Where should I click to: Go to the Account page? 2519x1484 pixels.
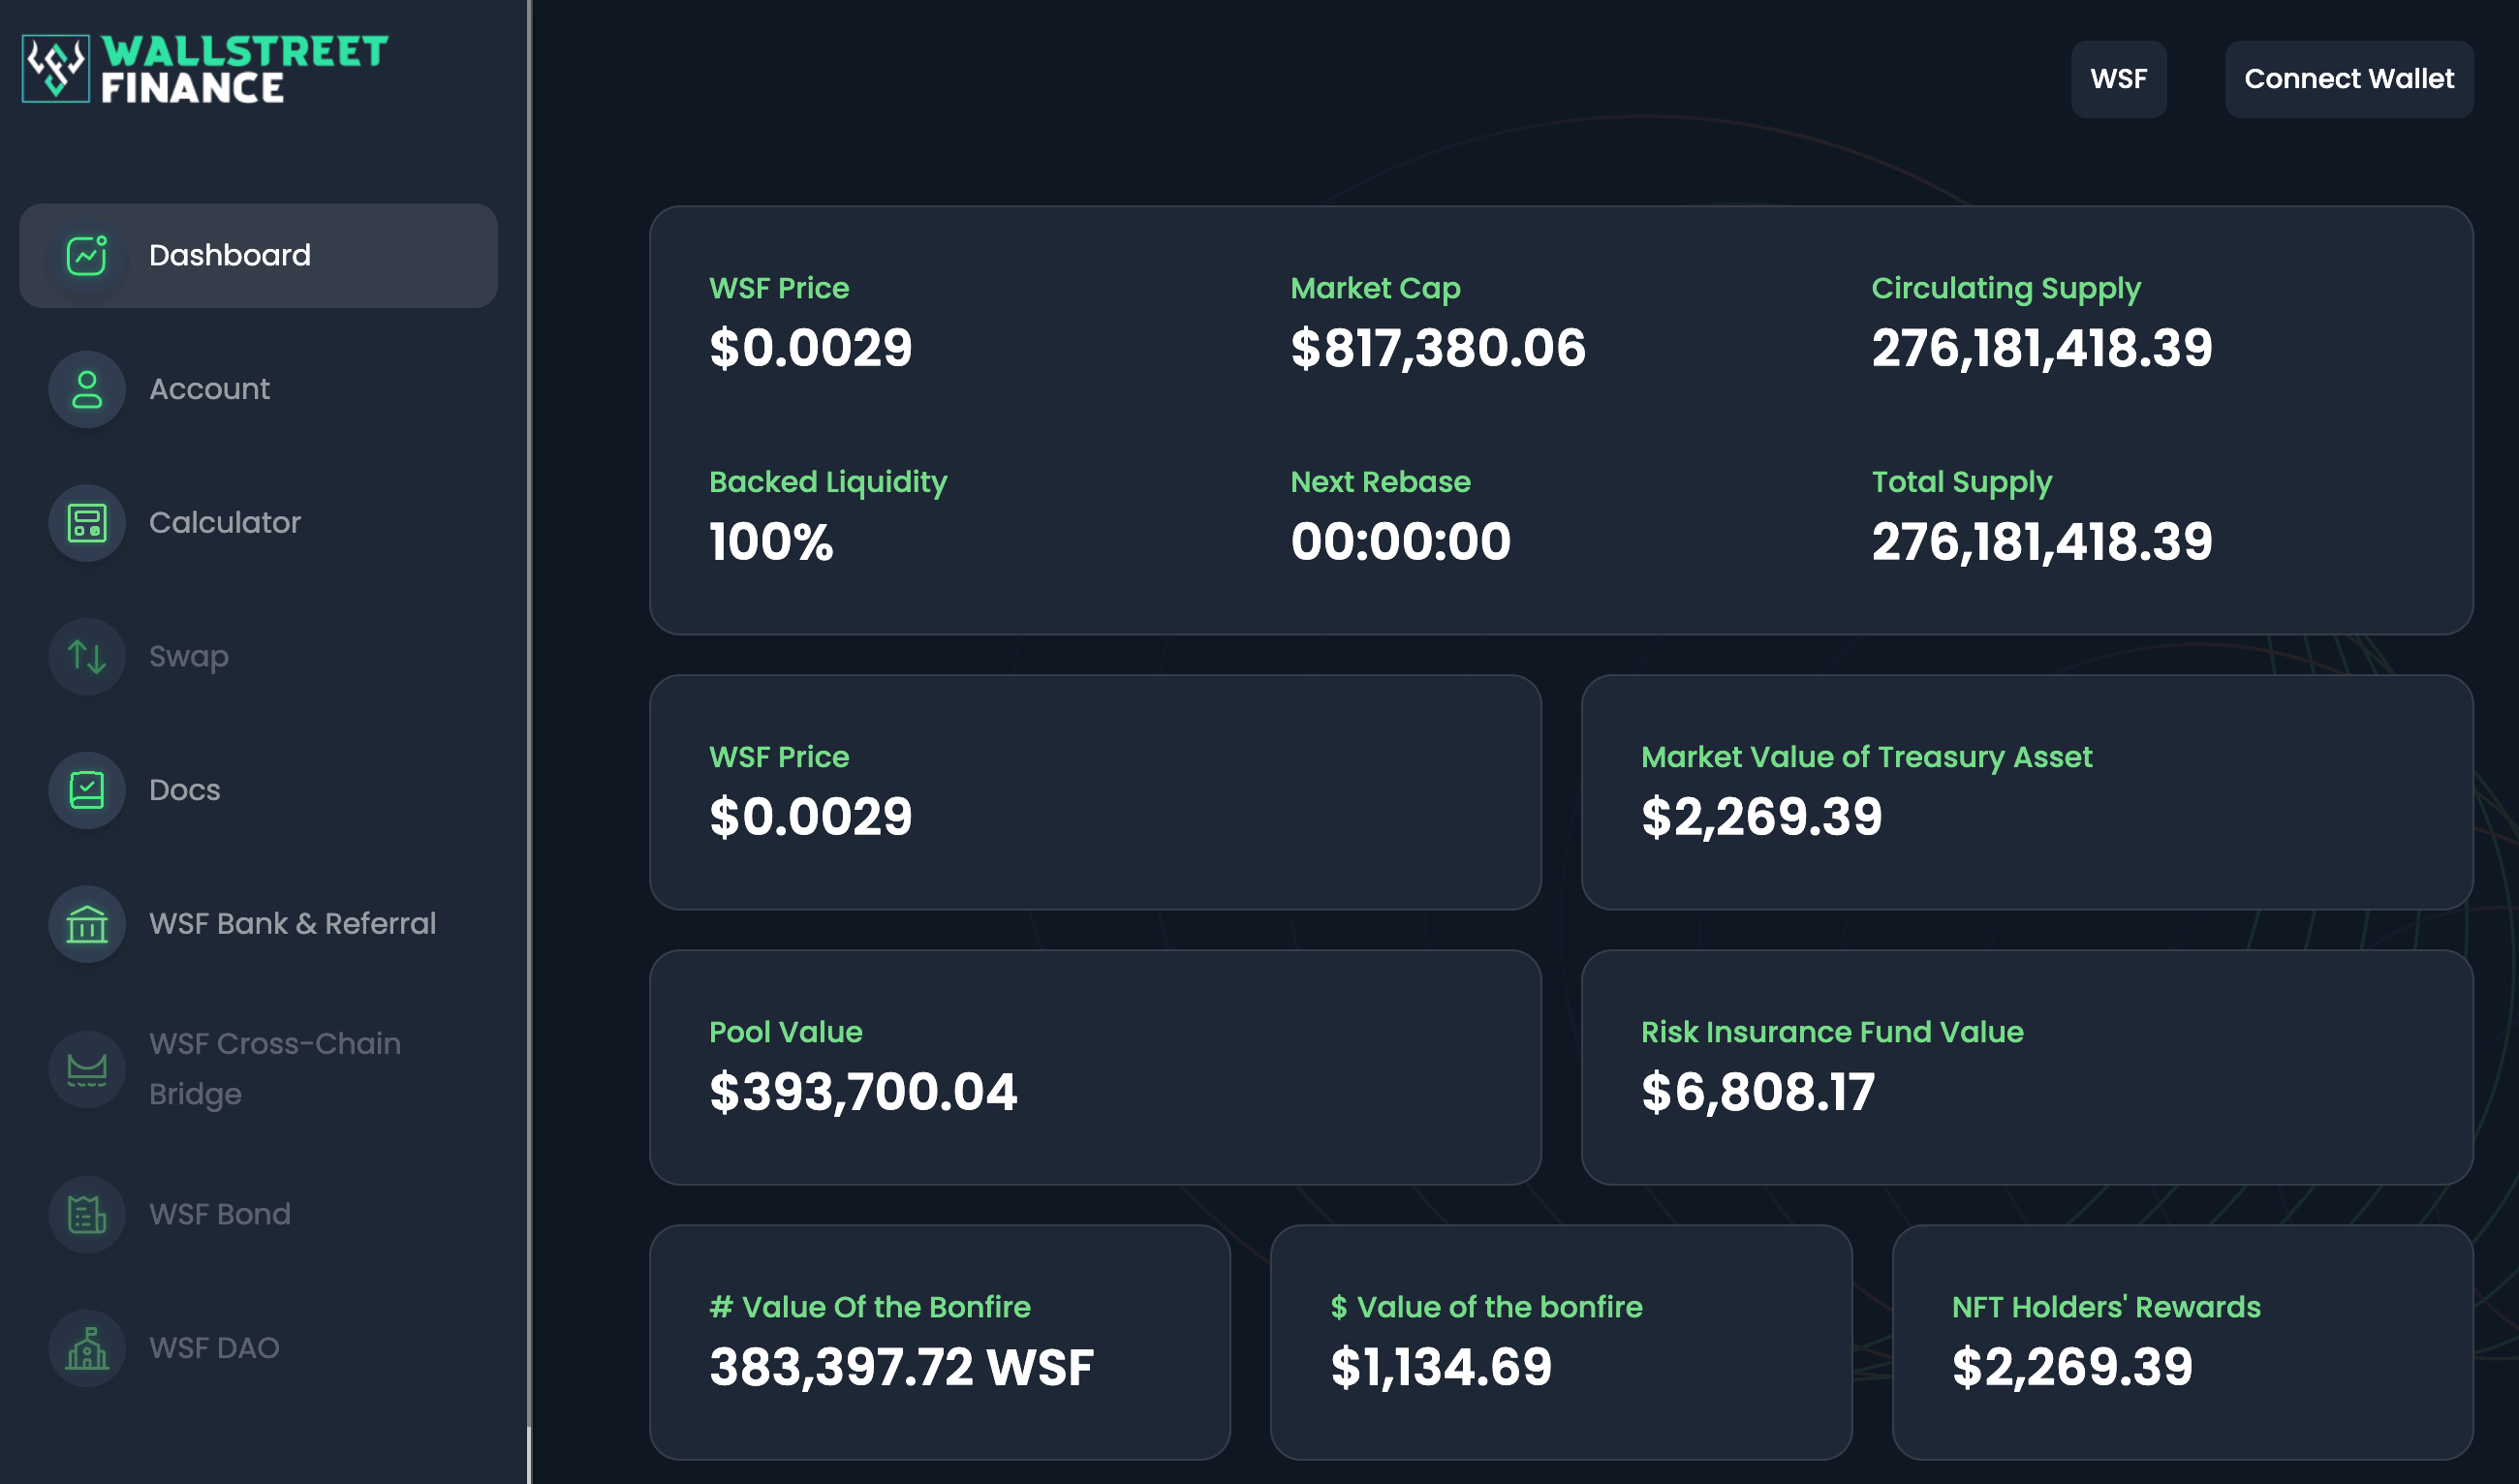pos(258,389)
